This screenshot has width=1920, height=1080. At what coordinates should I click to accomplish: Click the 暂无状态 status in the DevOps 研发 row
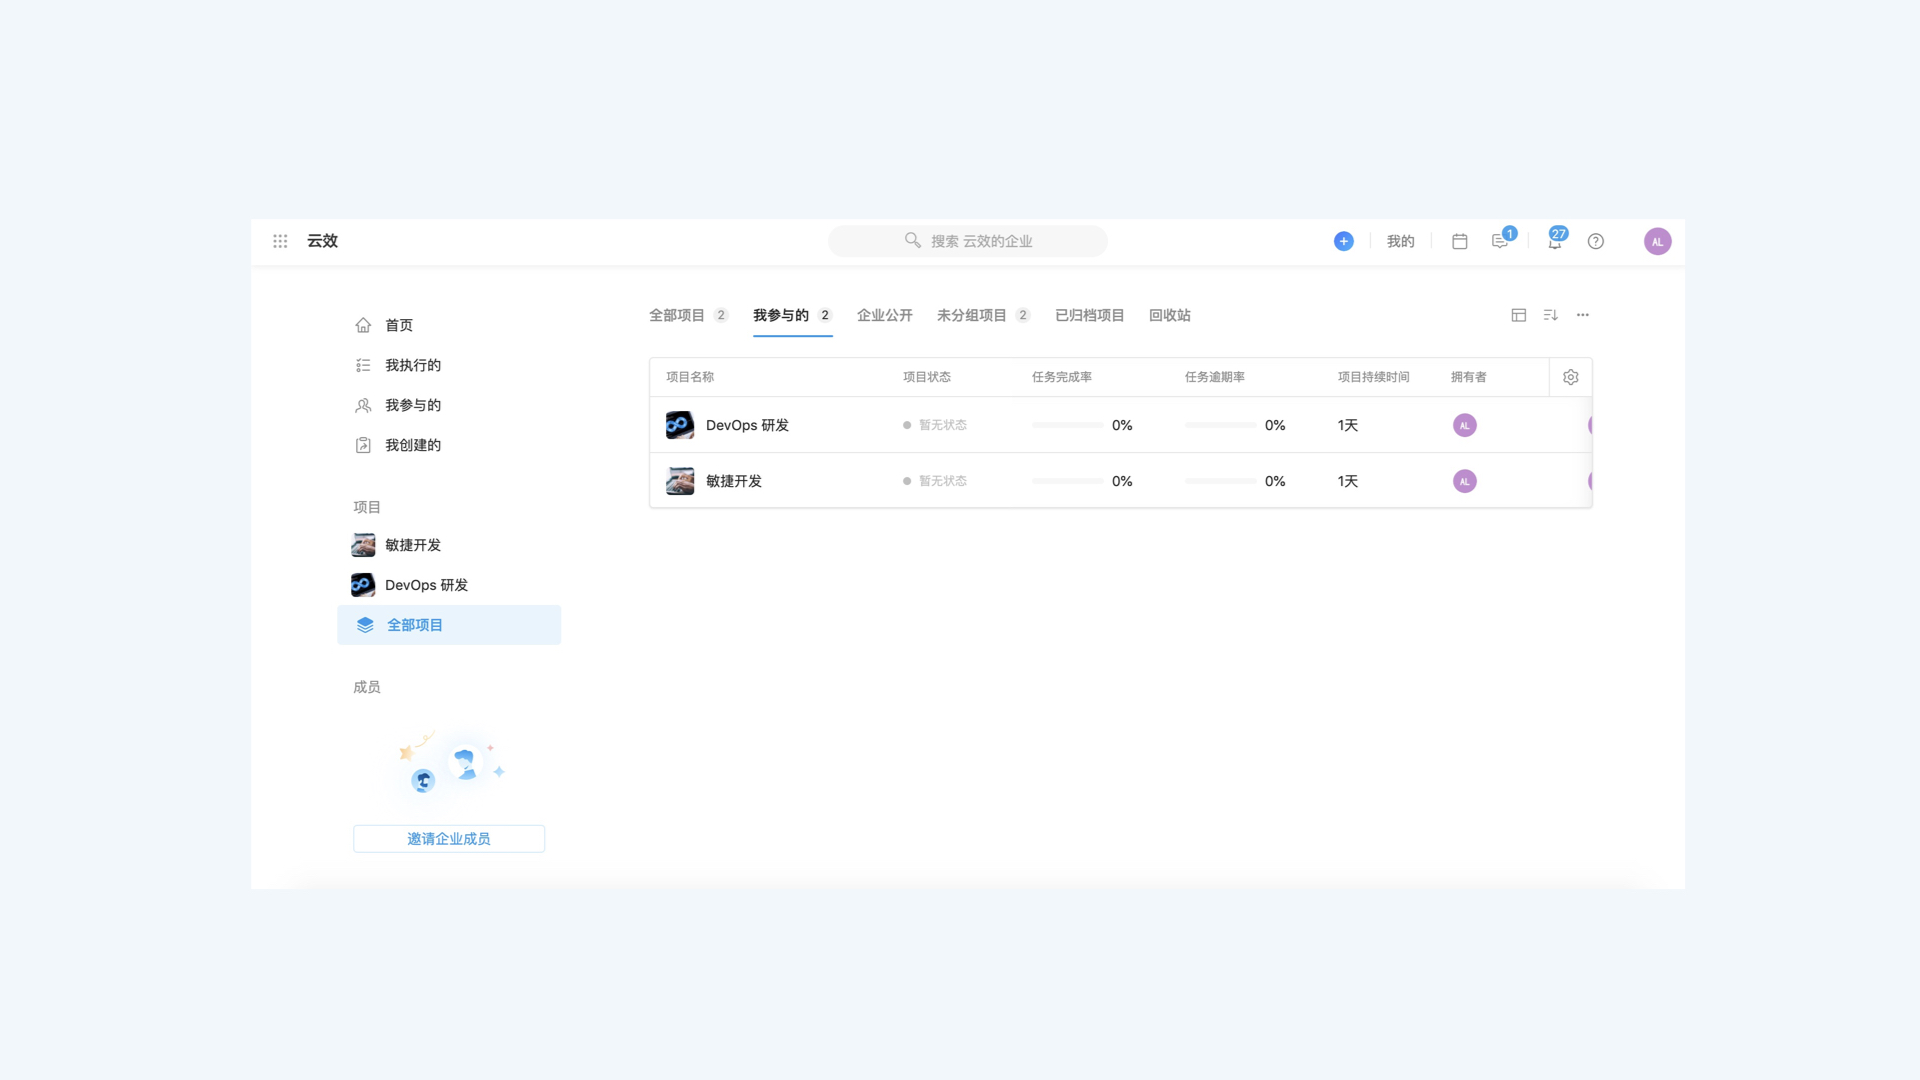tap(935, 425)
